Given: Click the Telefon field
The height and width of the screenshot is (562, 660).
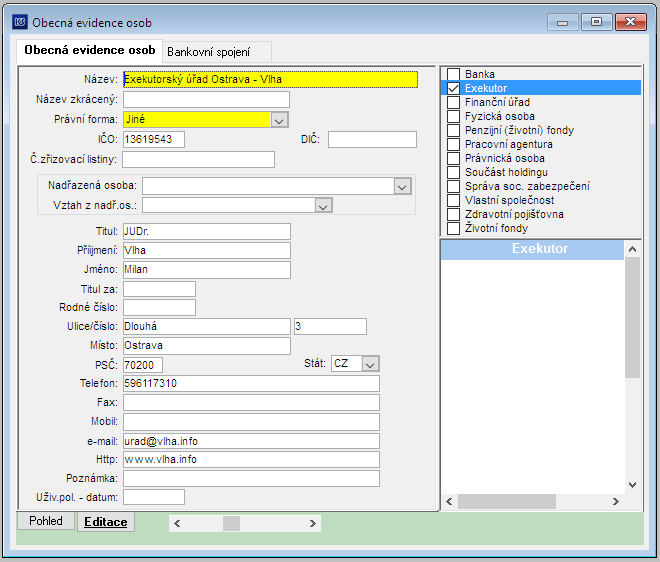Looking at the screenshot, I should click(251, 384).
